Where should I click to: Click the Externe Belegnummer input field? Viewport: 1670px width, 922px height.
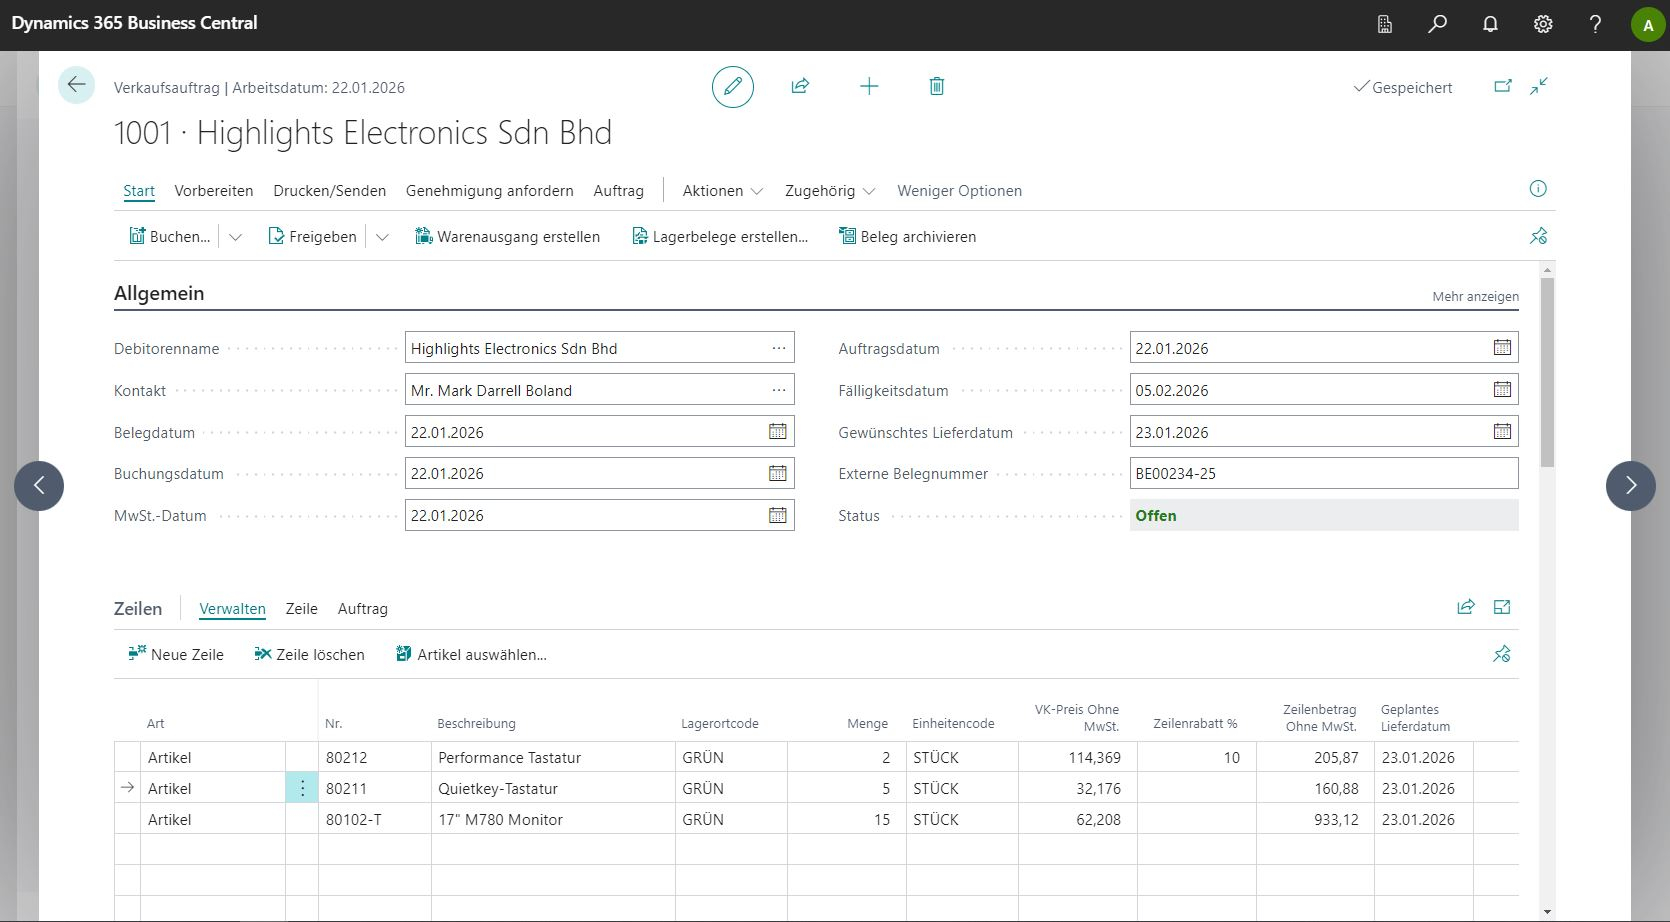1323,474
